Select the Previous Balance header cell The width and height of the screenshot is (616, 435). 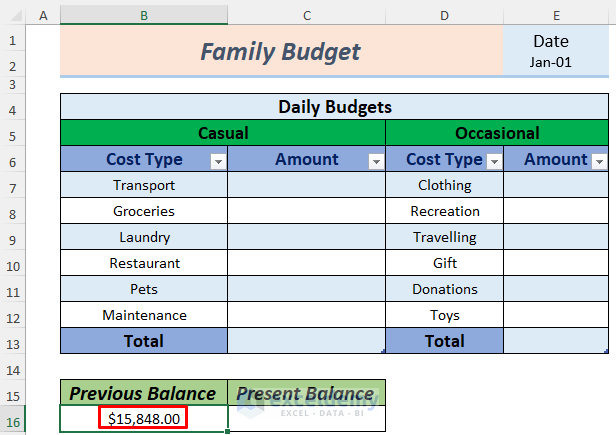(143, 393)
